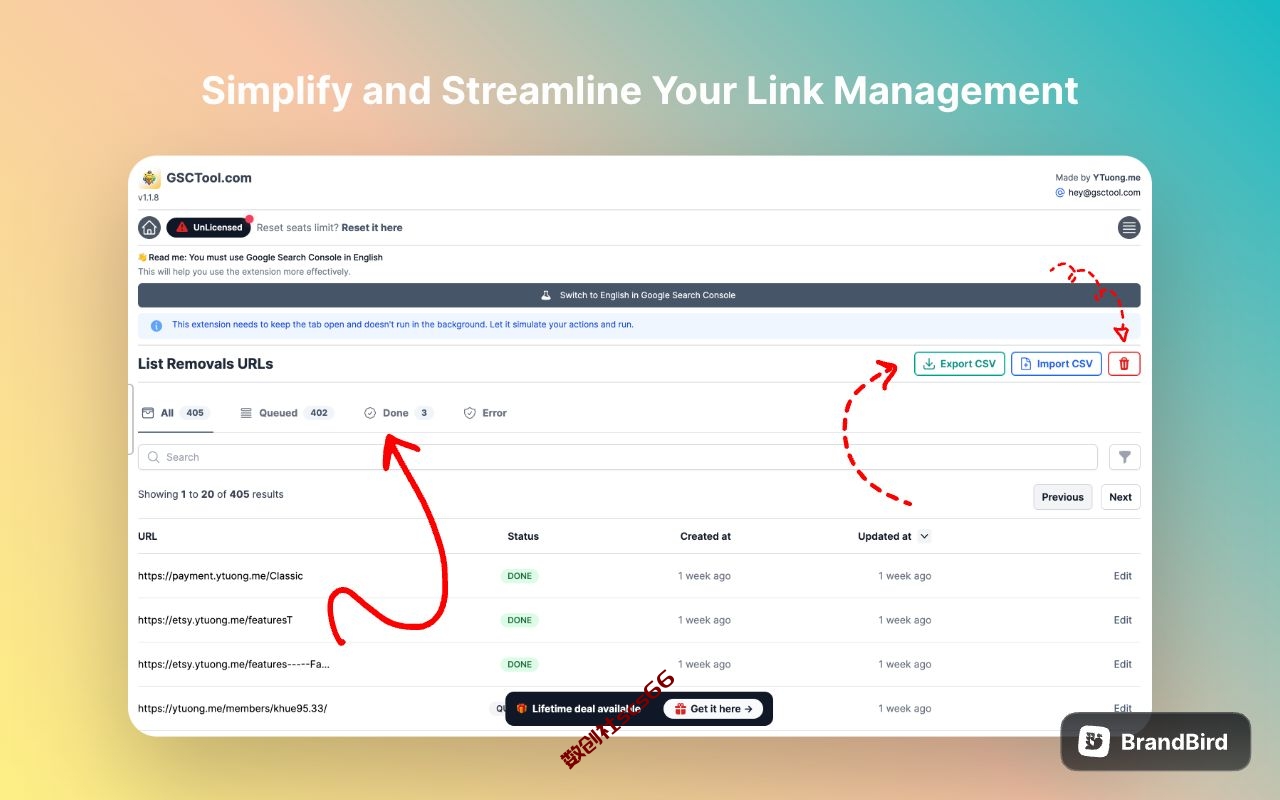Click the home icon button
1280x800 pixels.
click(149, 227)
